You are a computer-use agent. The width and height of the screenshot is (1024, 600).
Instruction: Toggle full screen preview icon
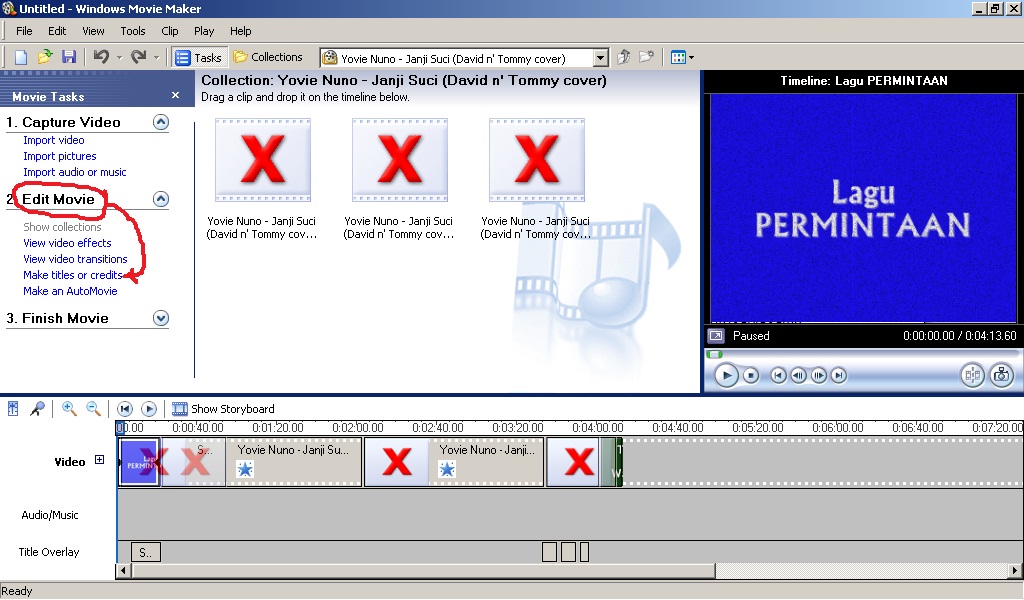(x=716, y=336)
